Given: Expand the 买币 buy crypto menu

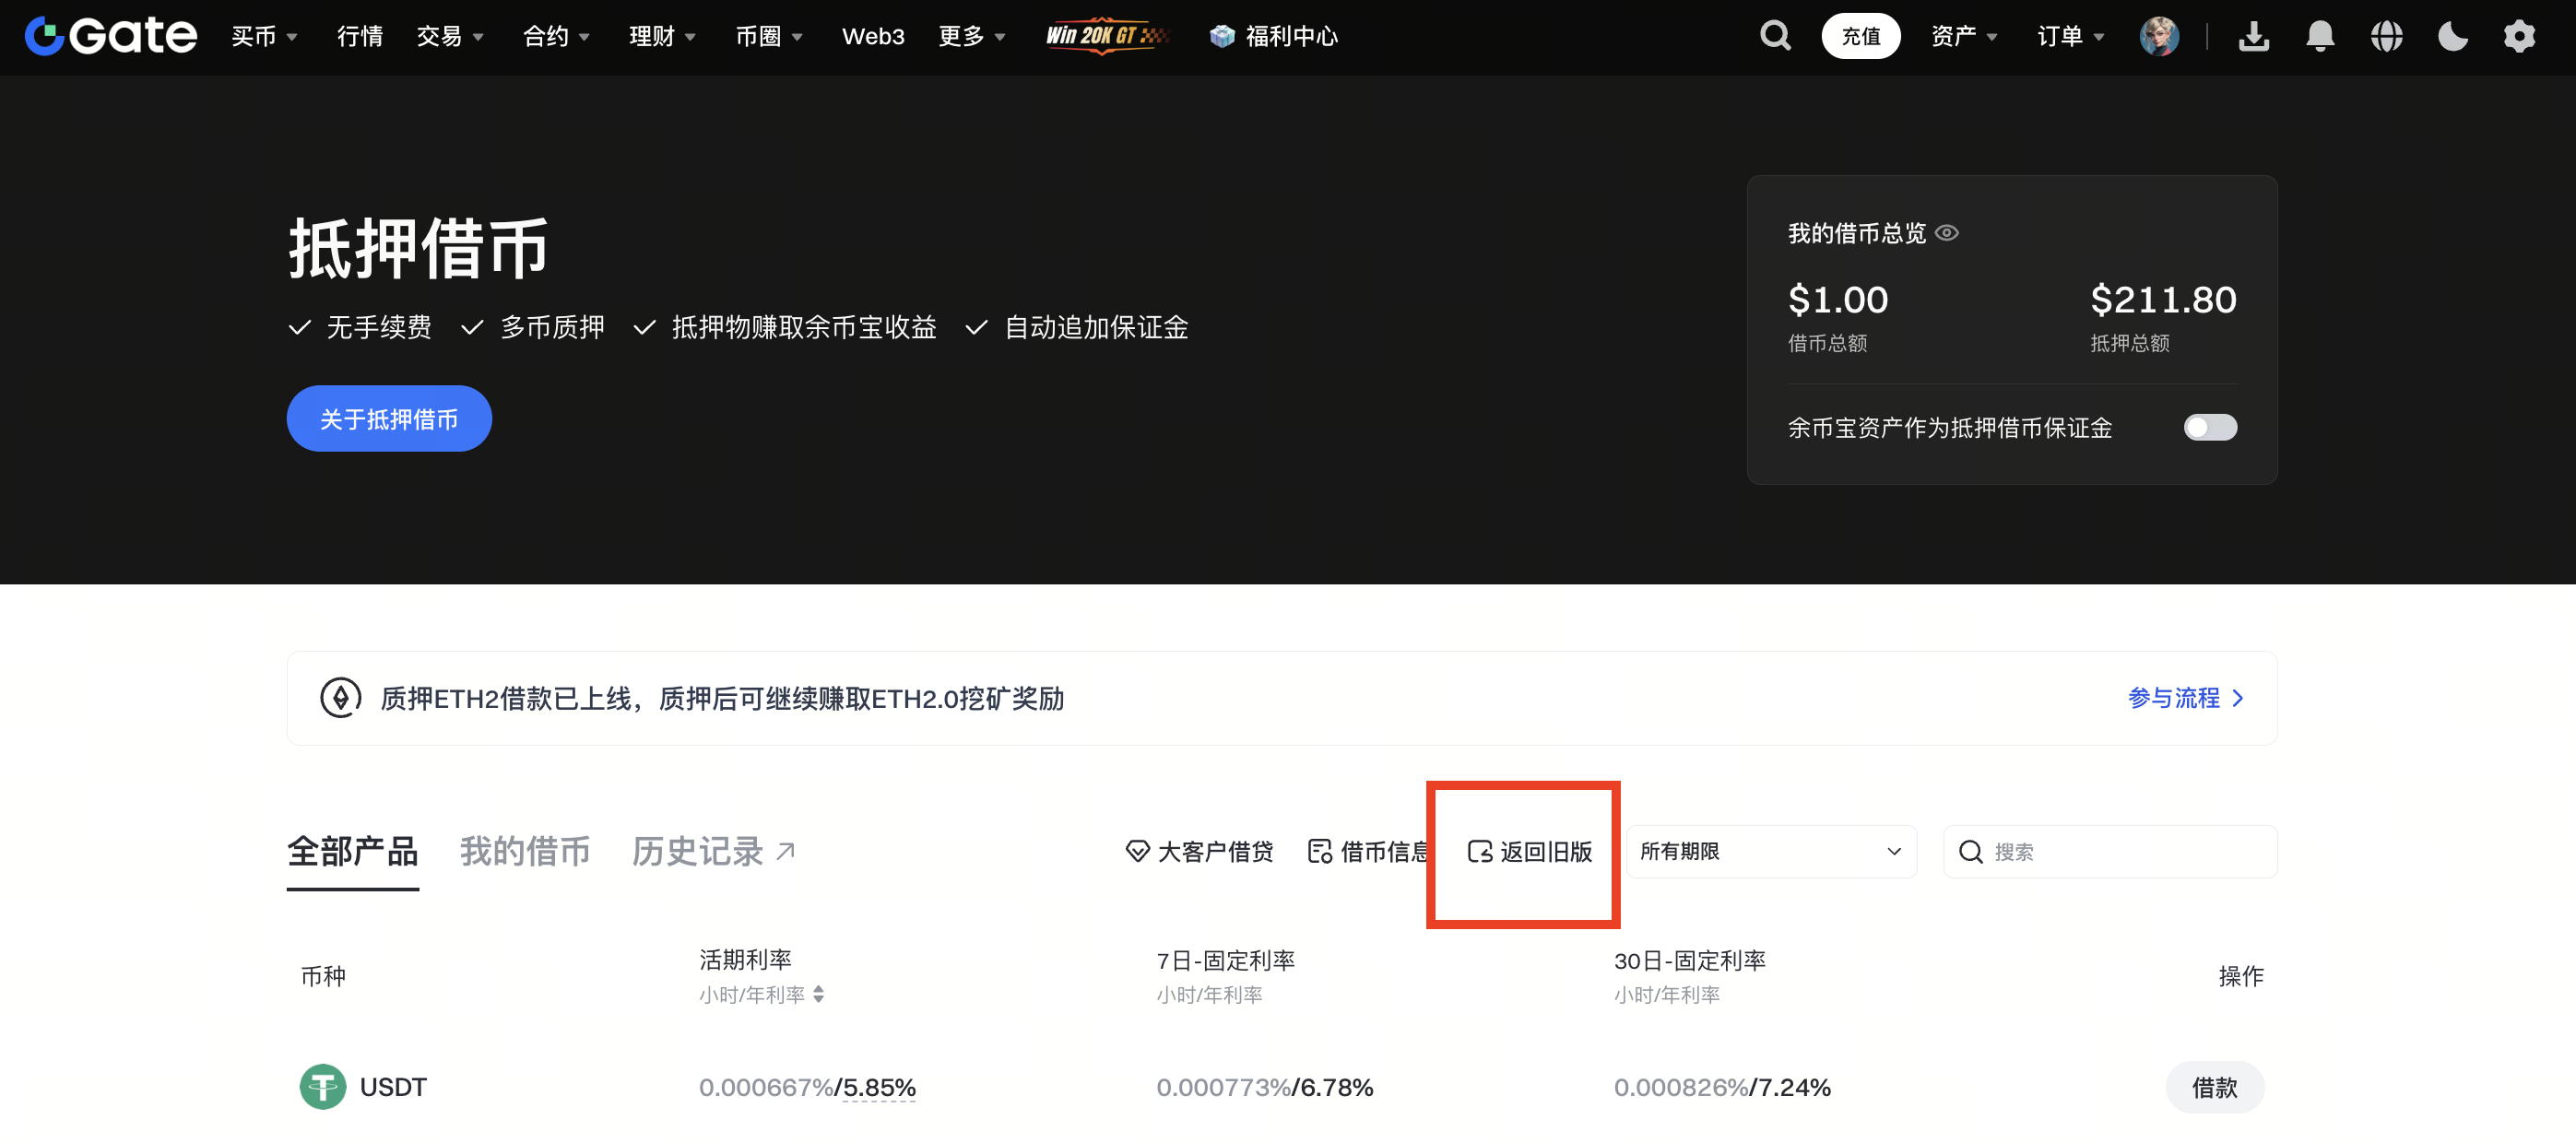Looking at the screenshot, I should (x=263, y=36).
